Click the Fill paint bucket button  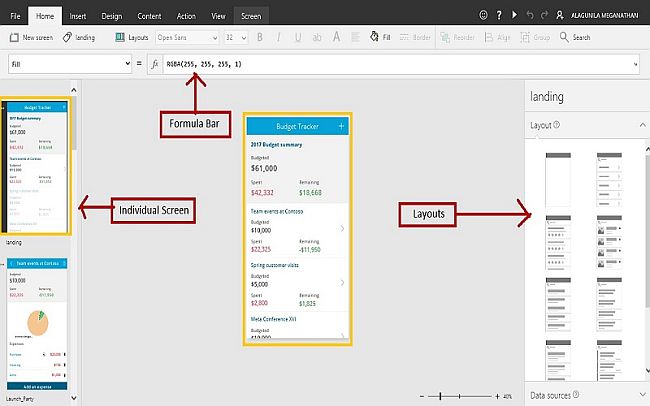pyautogui.click(x=380, y=37)
